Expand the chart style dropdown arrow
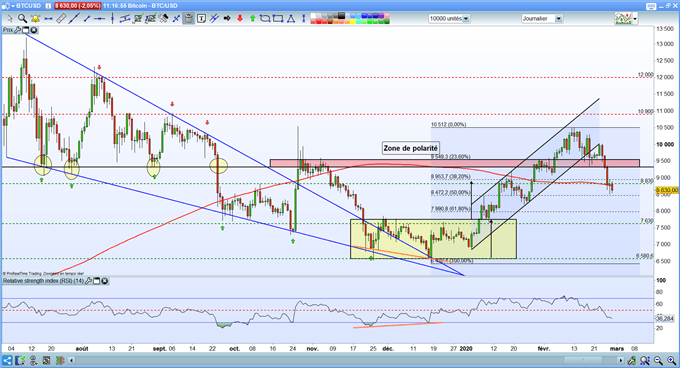The image size is (680, 368). coord(635,19)
